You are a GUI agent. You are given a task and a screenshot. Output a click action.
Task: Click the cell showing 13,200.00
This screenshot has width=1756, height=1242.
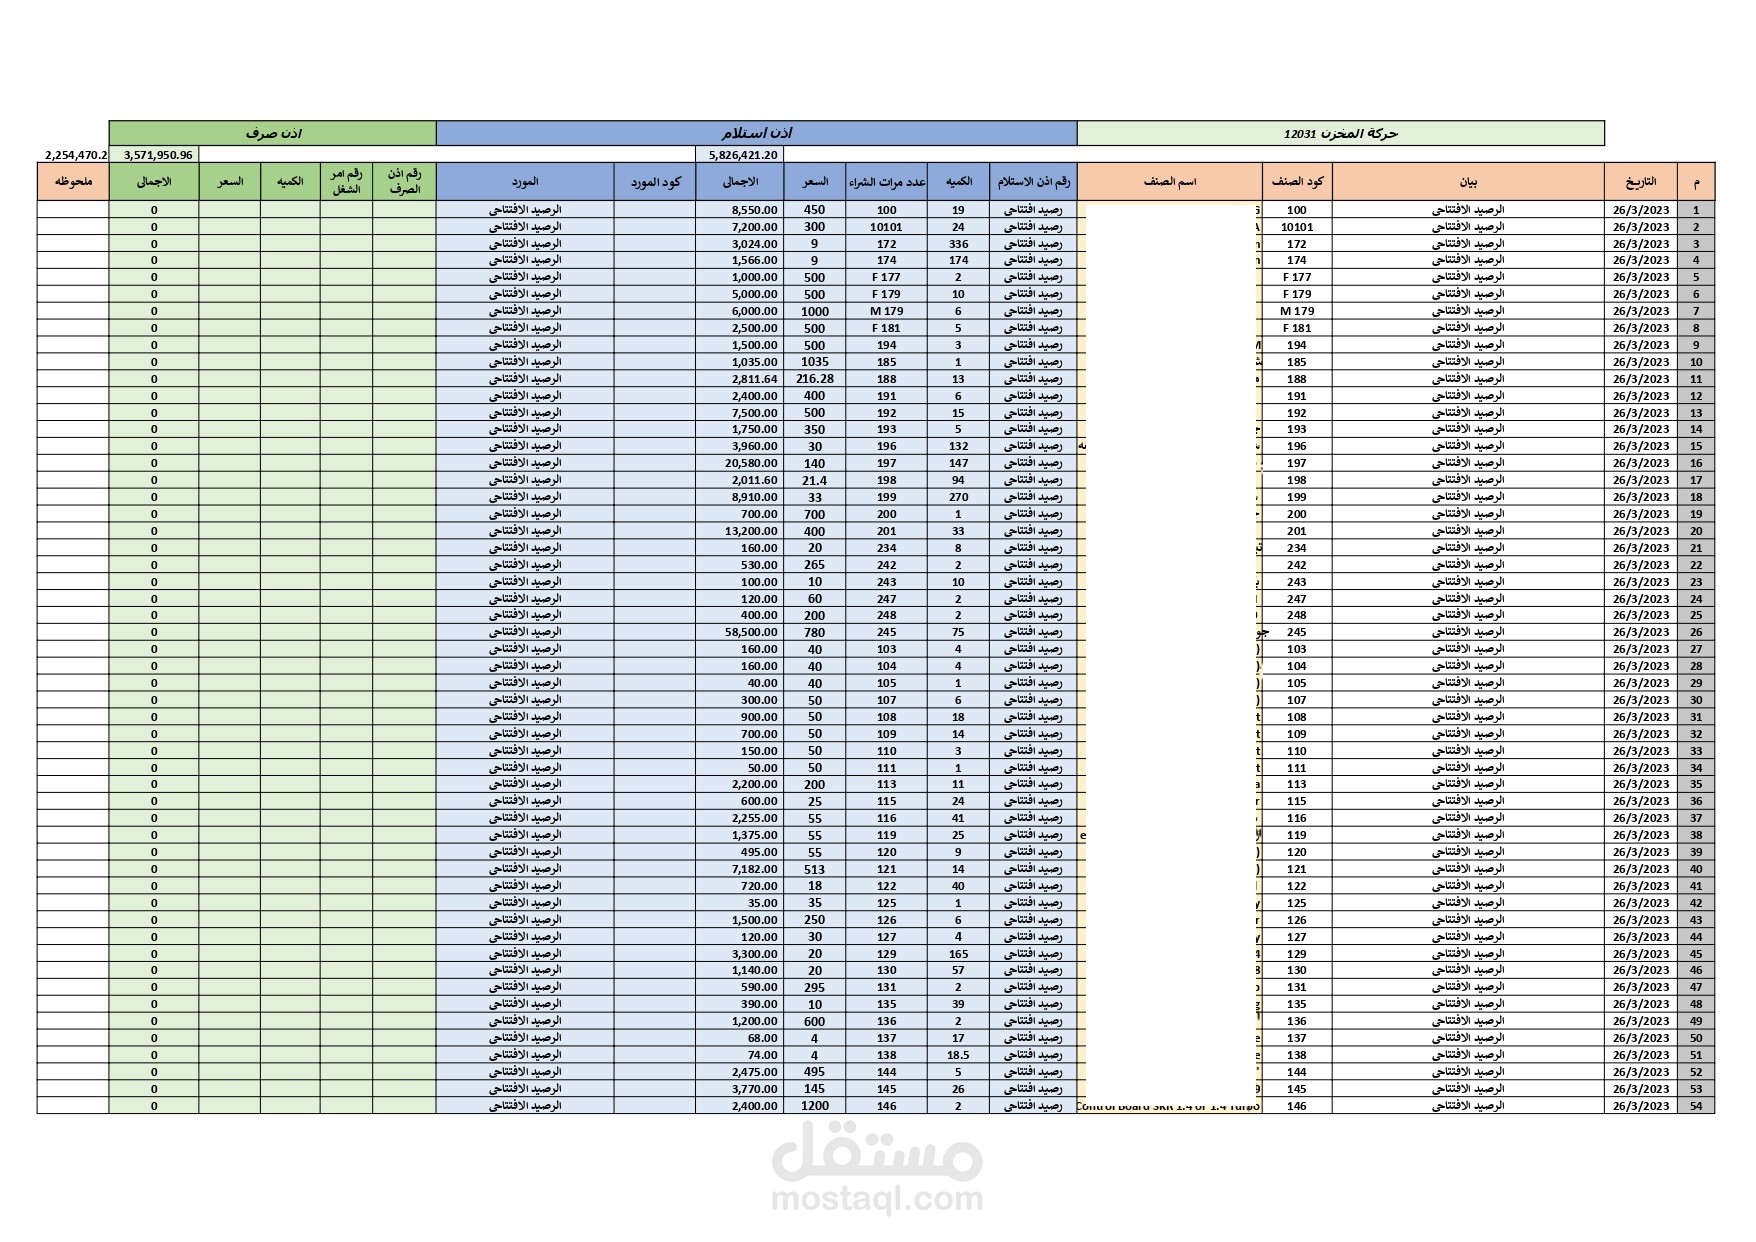740,531
